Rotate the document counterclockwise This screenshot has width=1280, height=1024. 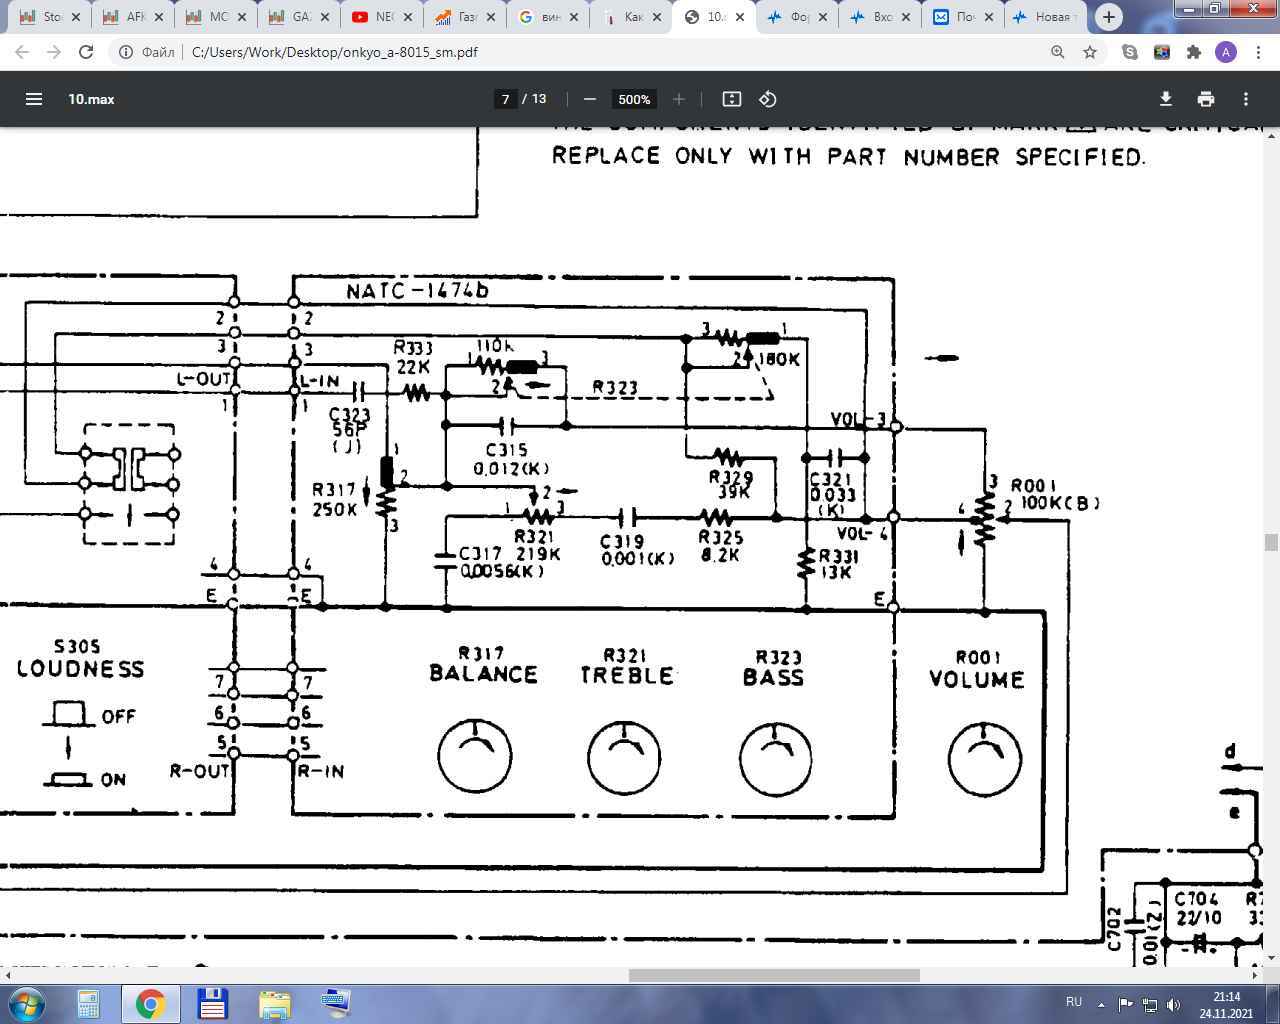tap(768, 99)
